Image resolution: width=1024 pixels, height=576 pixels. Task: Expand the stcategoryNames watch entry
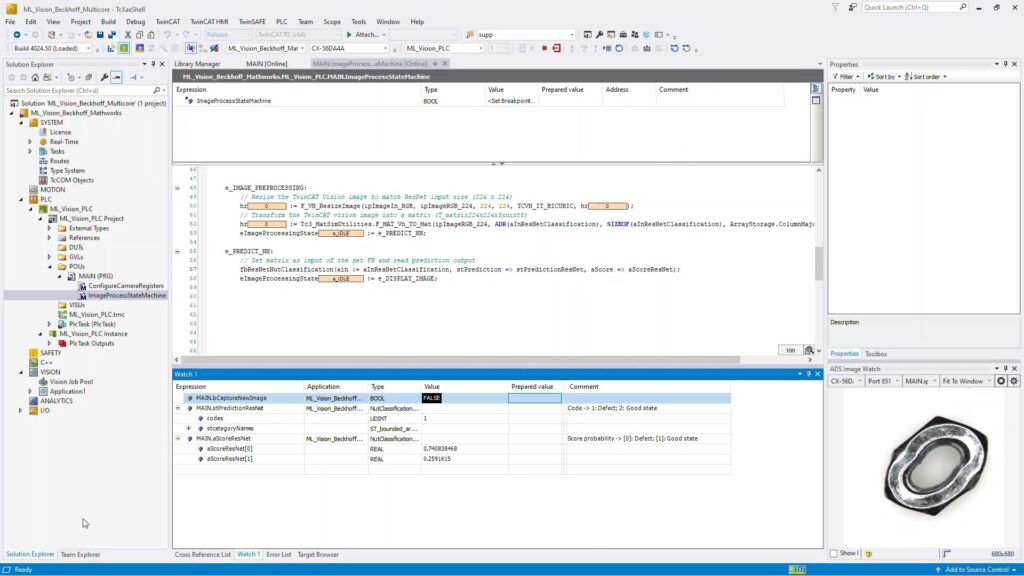tap(188, 428)
